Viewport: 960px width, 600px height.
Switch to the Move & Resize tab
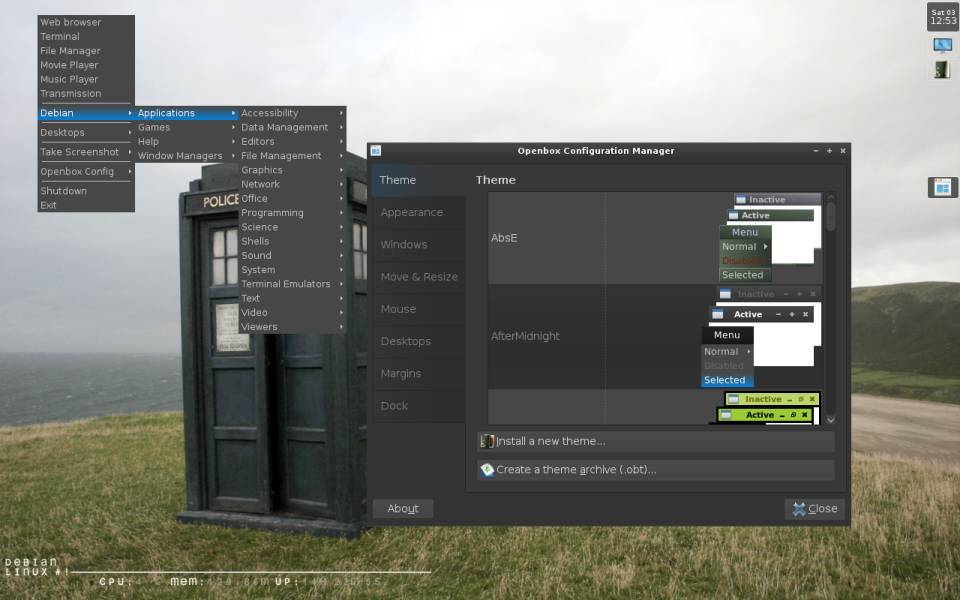tap(419, 277)
